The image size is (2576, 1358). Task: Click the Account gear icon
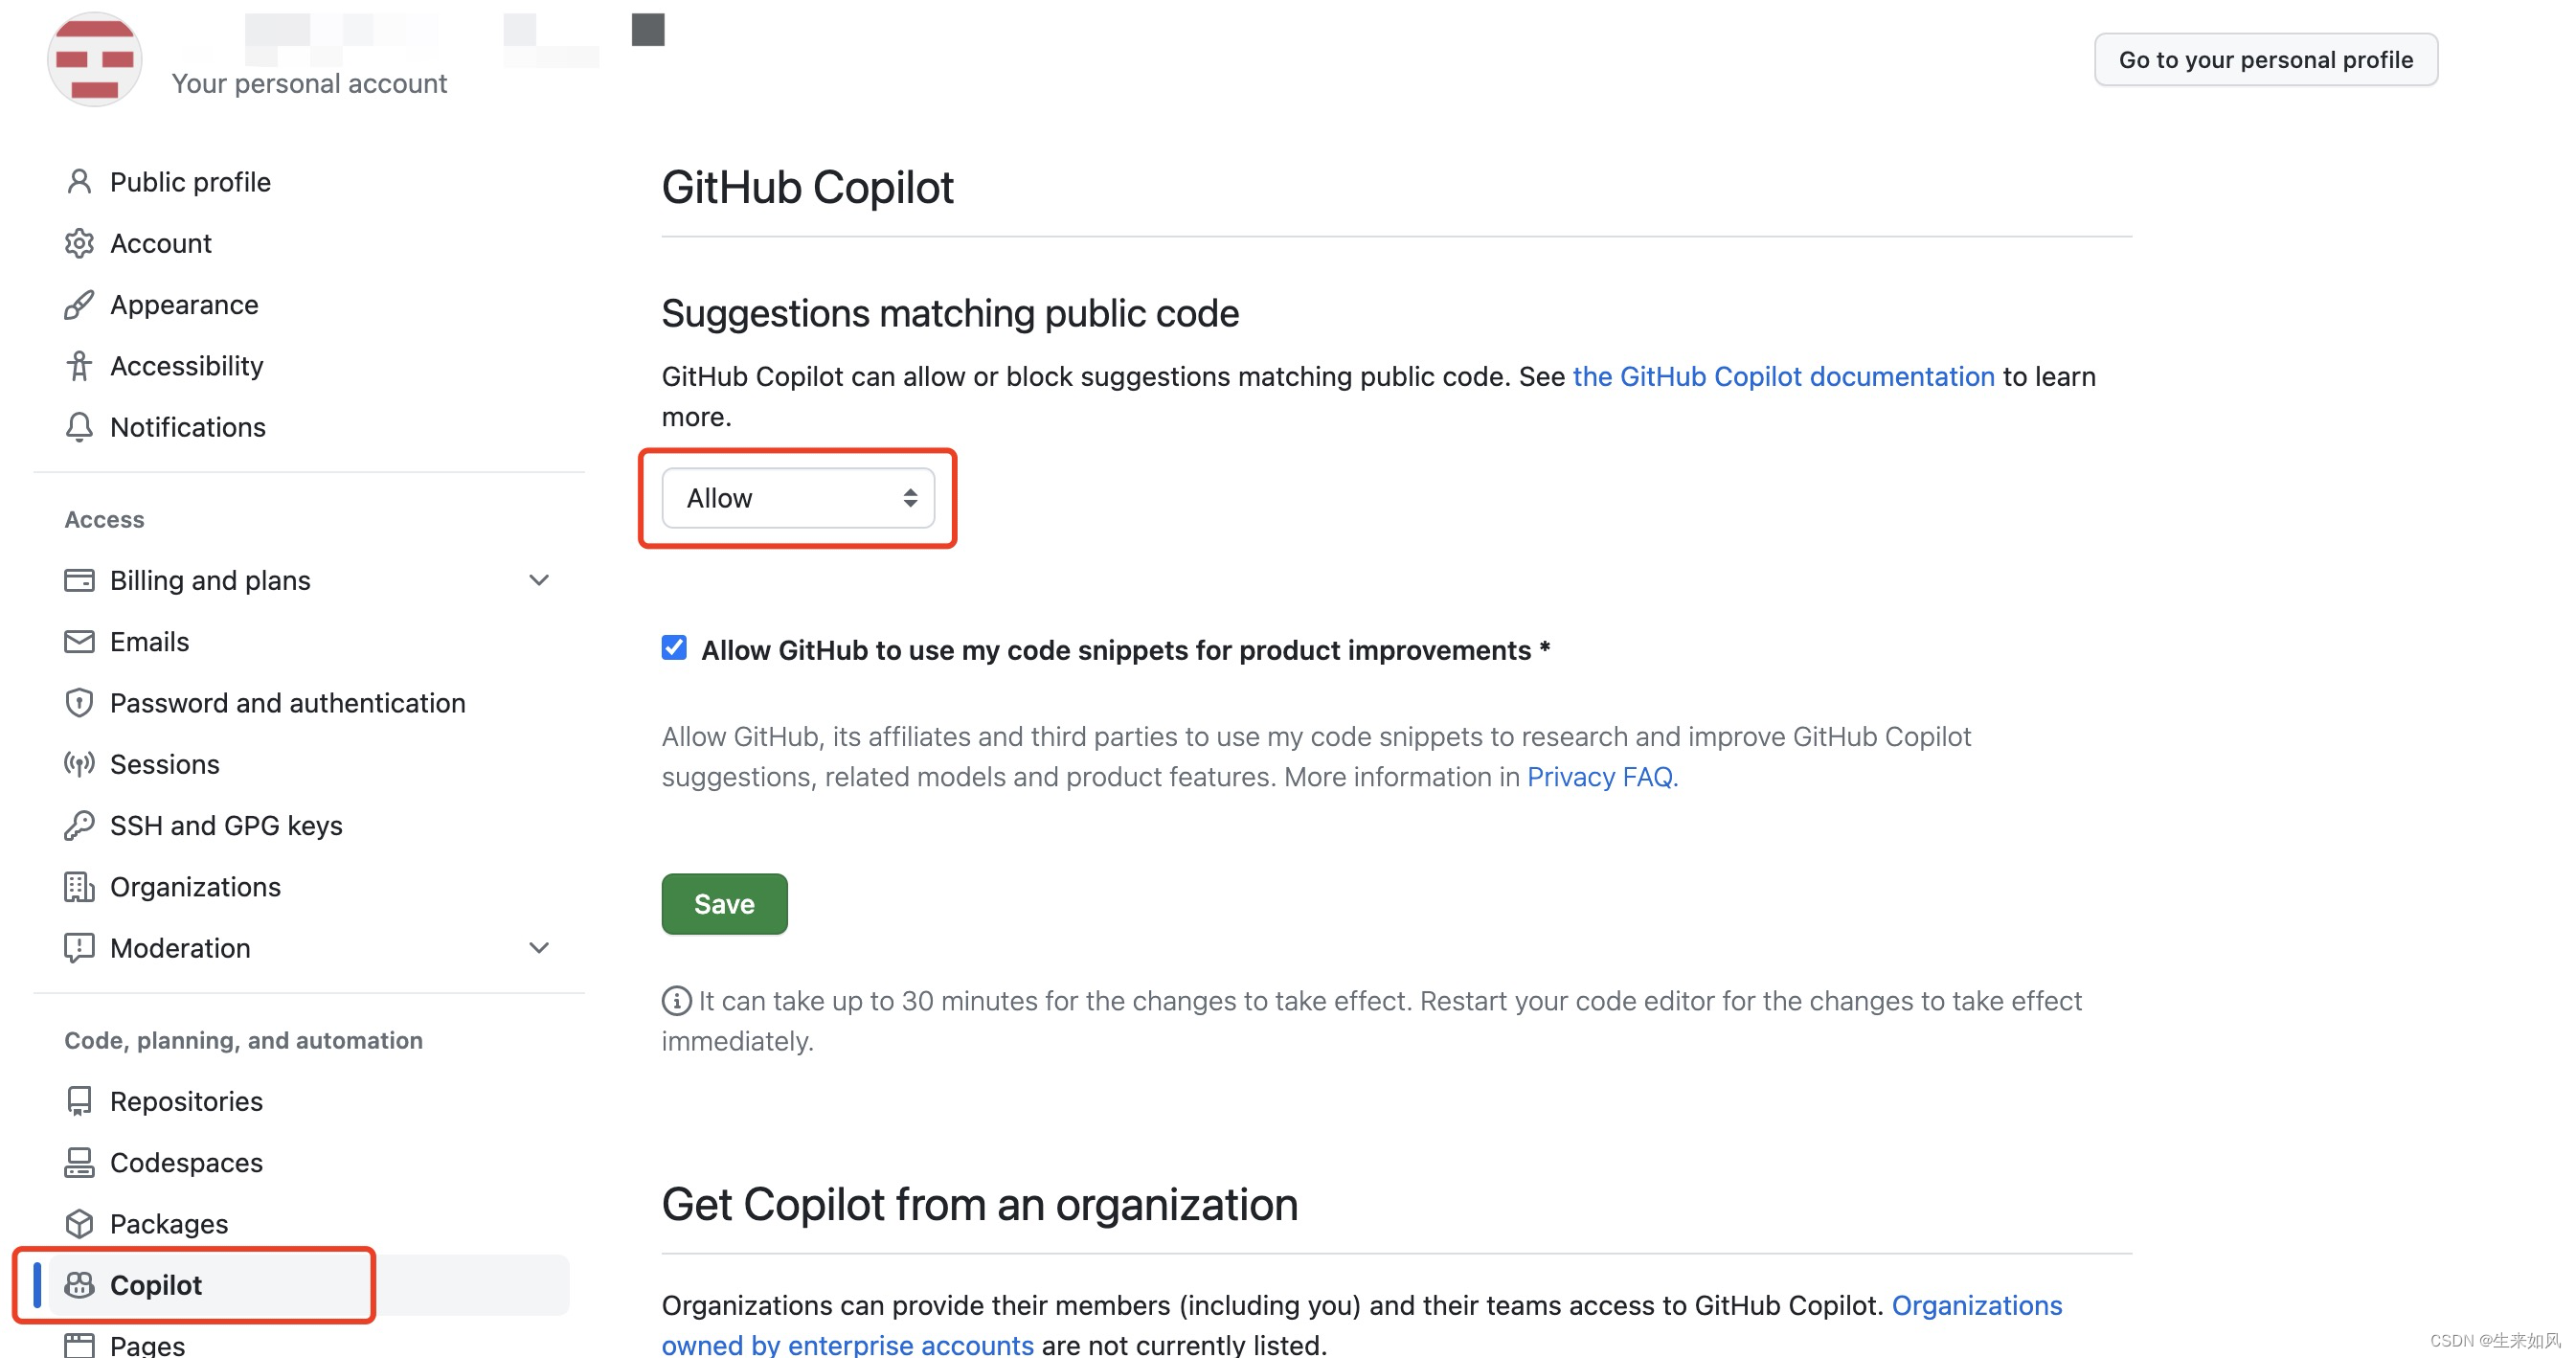[x=79, y=243]
